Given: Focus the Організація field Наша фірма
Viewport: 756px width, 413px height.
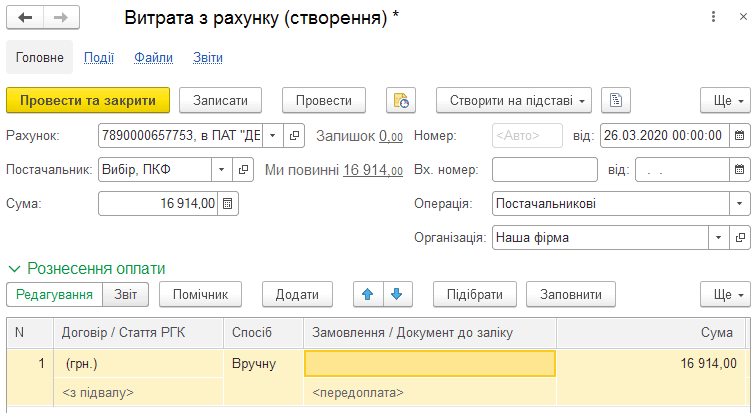Looking at the screenshot, I should coord(600,238).
